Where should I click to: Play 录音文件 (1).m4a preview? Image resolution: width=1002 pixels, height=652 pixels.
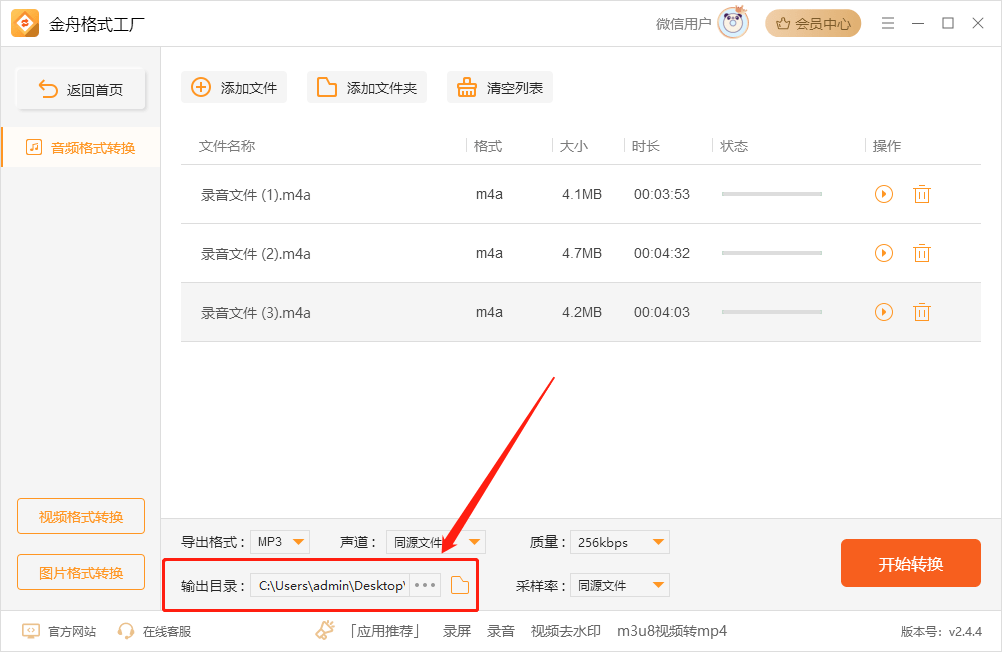pyautogui.click(x=884, y=194)
